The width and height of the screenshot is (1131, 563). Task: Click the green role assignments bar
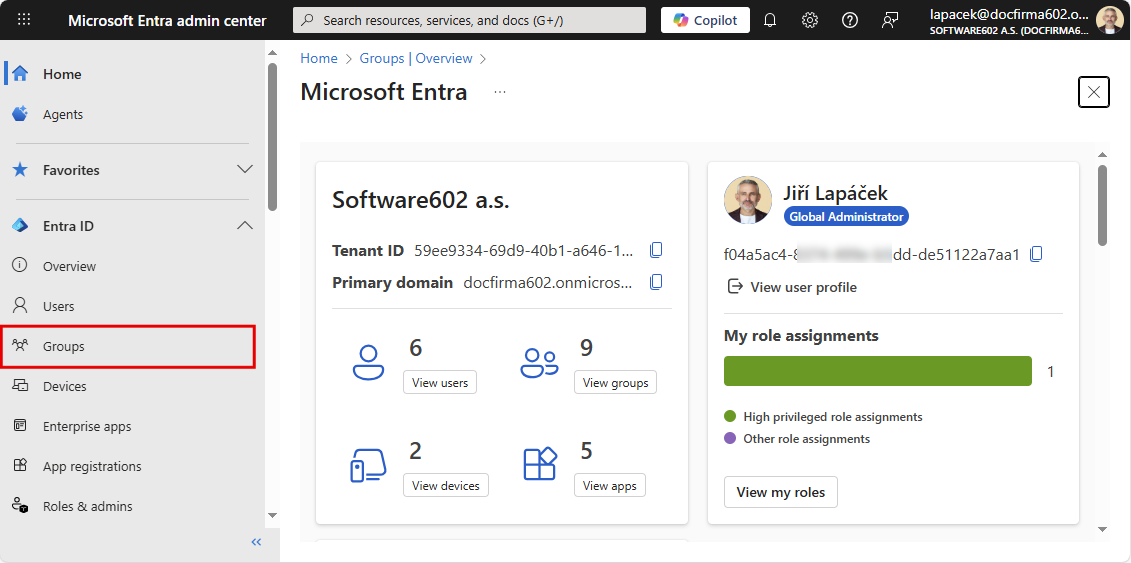tap(878, 371)
